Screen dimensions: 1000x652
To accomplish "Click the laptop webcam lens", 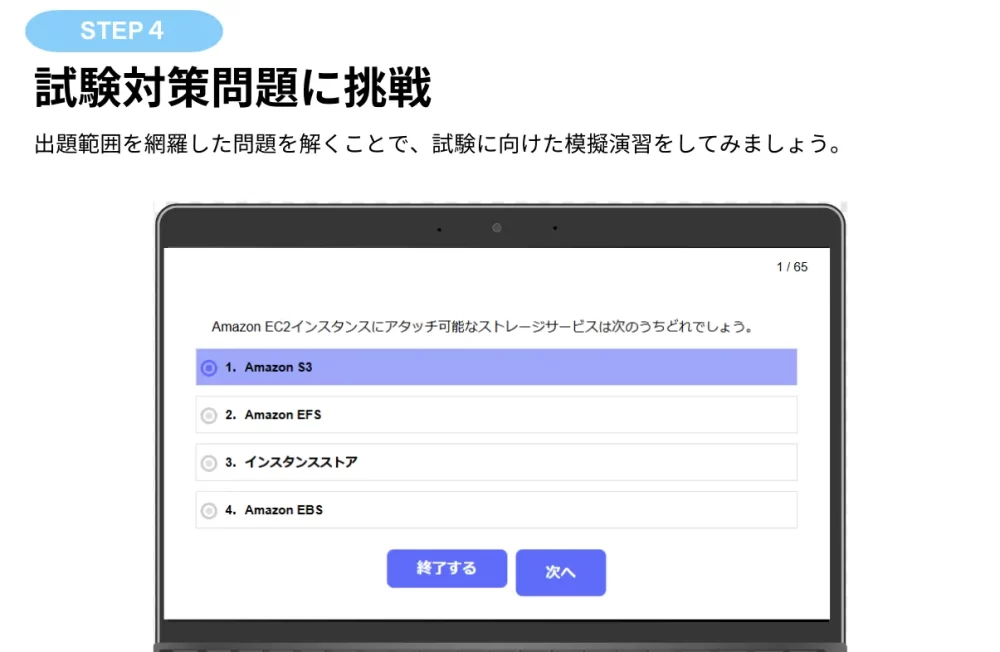I will (496, 228).
